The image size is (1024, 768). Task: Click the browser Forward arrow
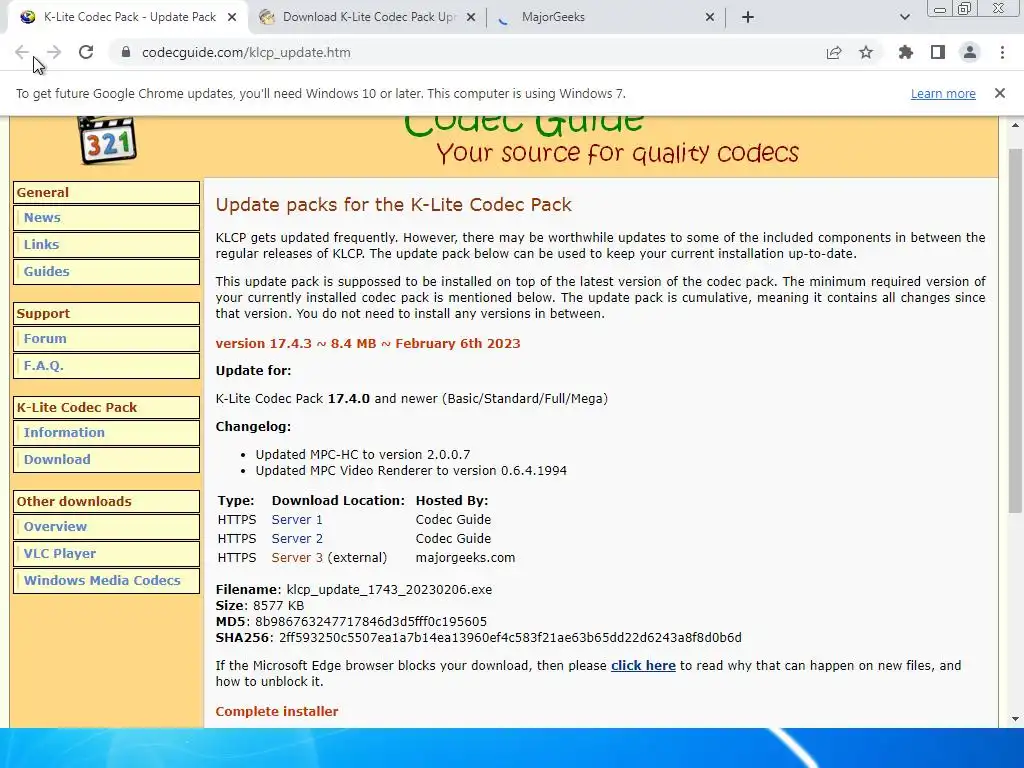[x=54, y=52]
